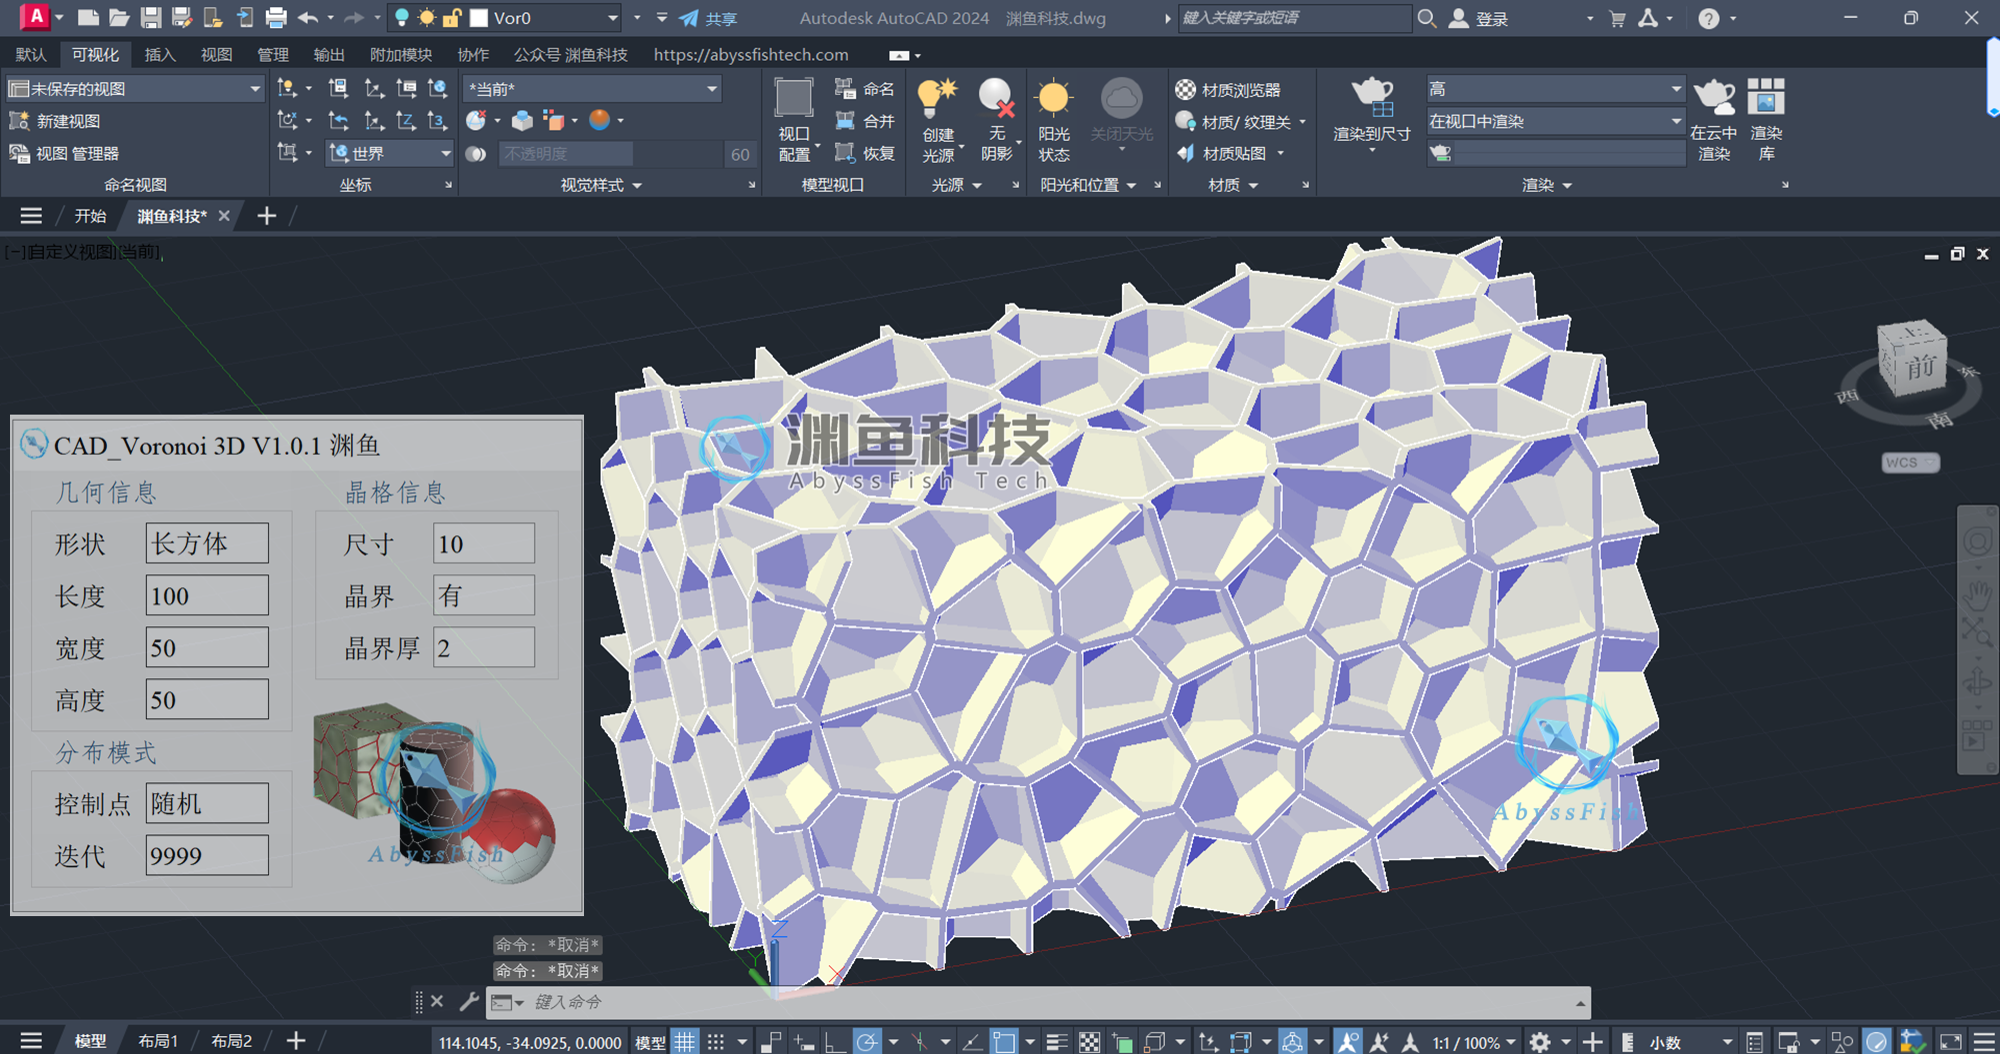Click the Restore viewports (恢复) button
2000x1054 pixels.
(865, 153)
